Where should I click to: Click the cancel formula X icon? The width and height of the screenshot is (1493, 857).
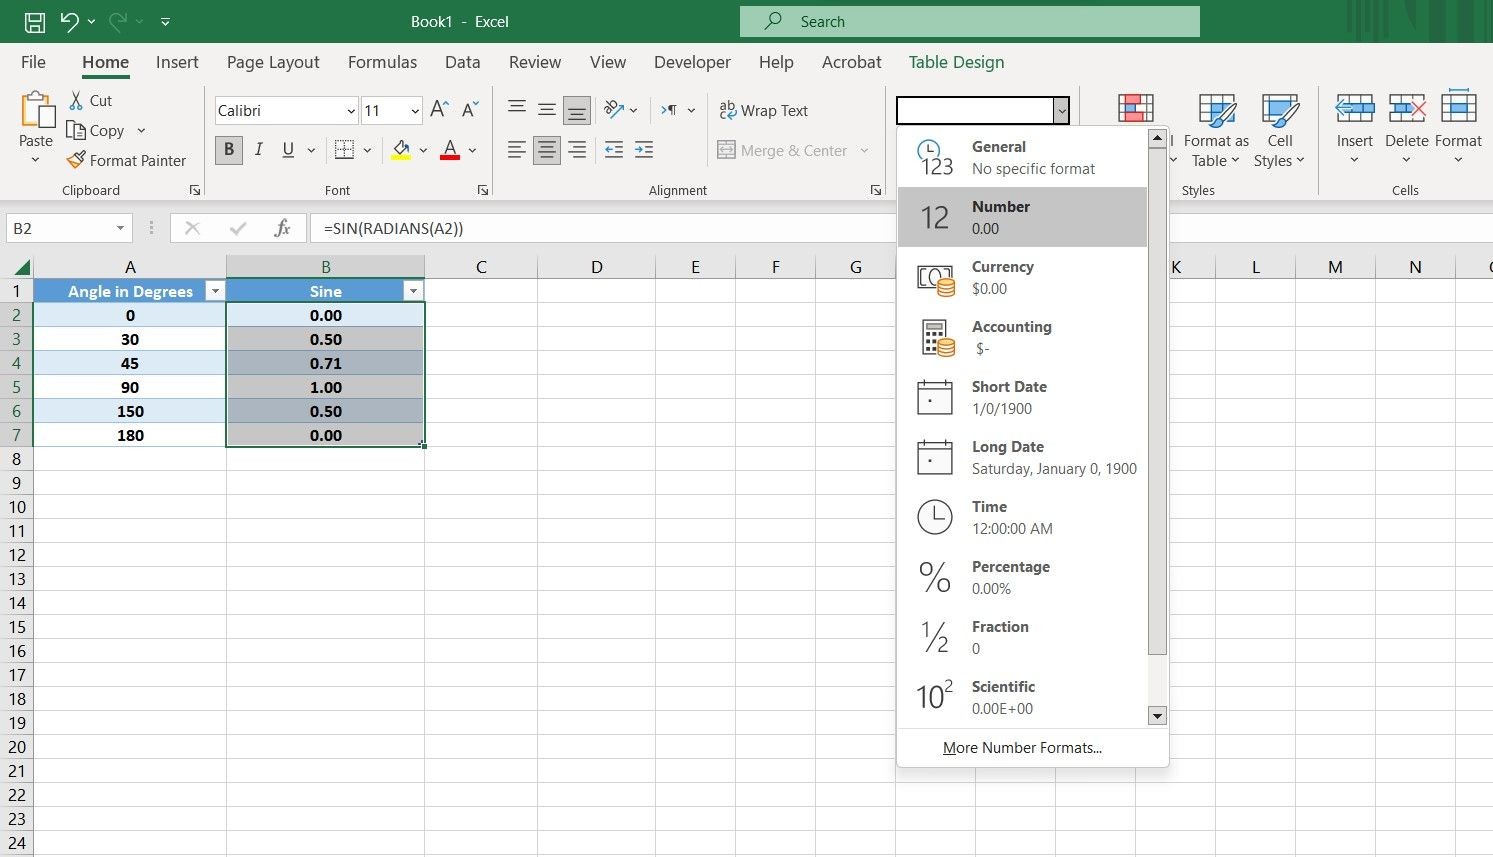click(x=192, y=228)
